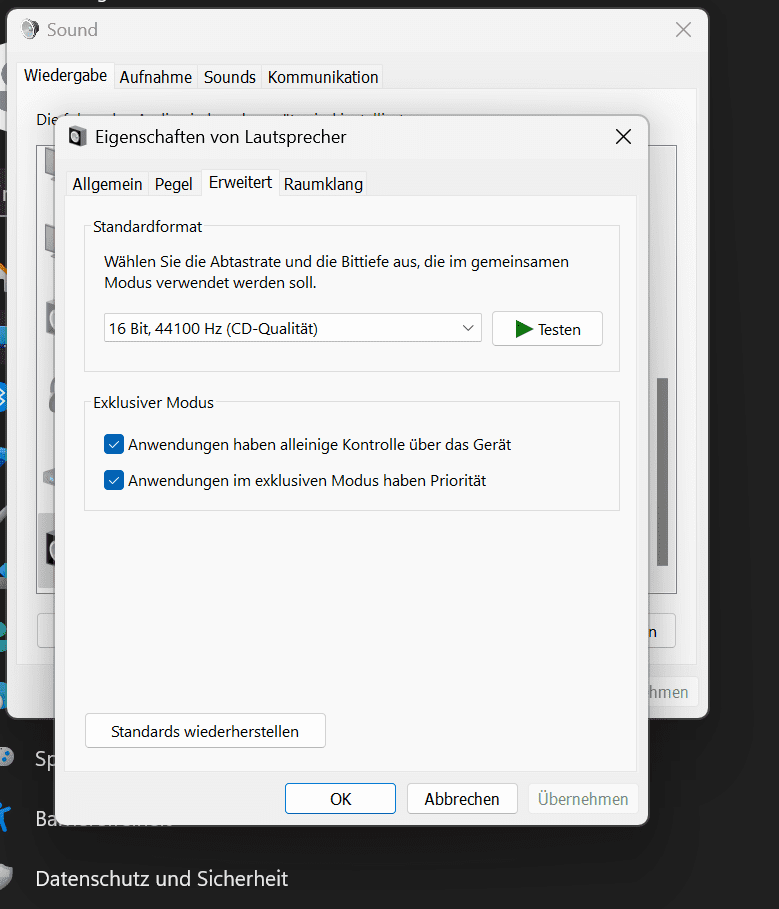Viewport: 779px width, 909px height.
Task: Click the Abbrechen button
Action: click(462, 799)
